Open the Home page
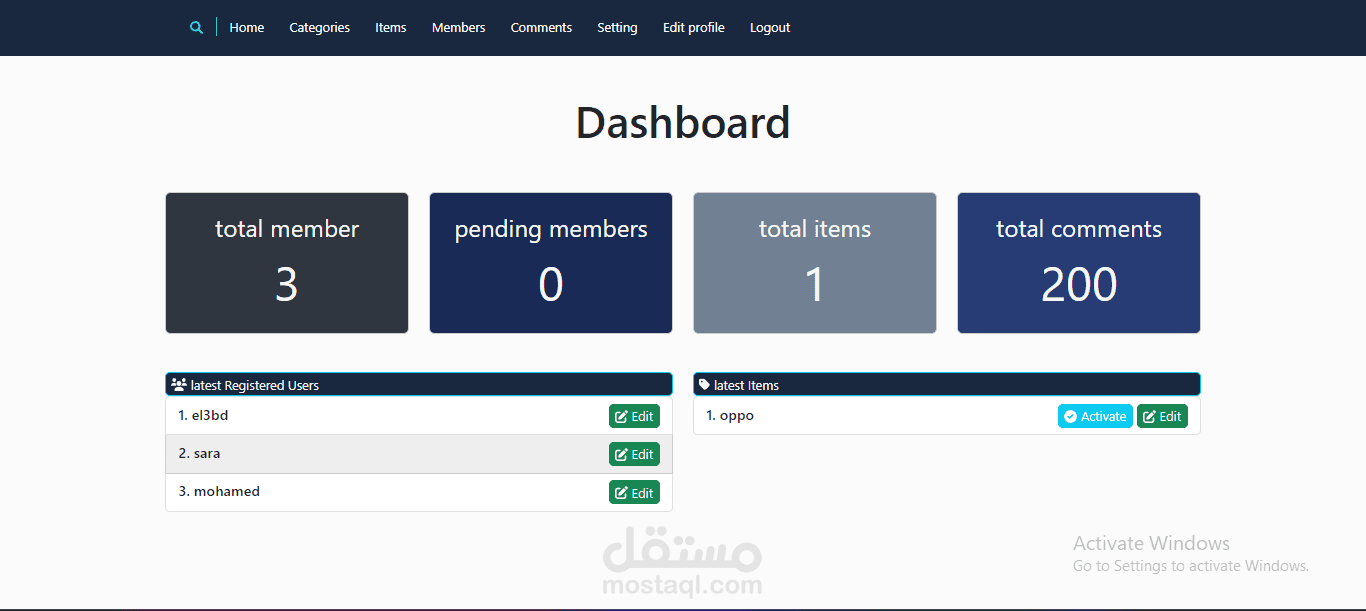Image resolution: width=1366 pixels, height=611 pixels. (246, 27)
